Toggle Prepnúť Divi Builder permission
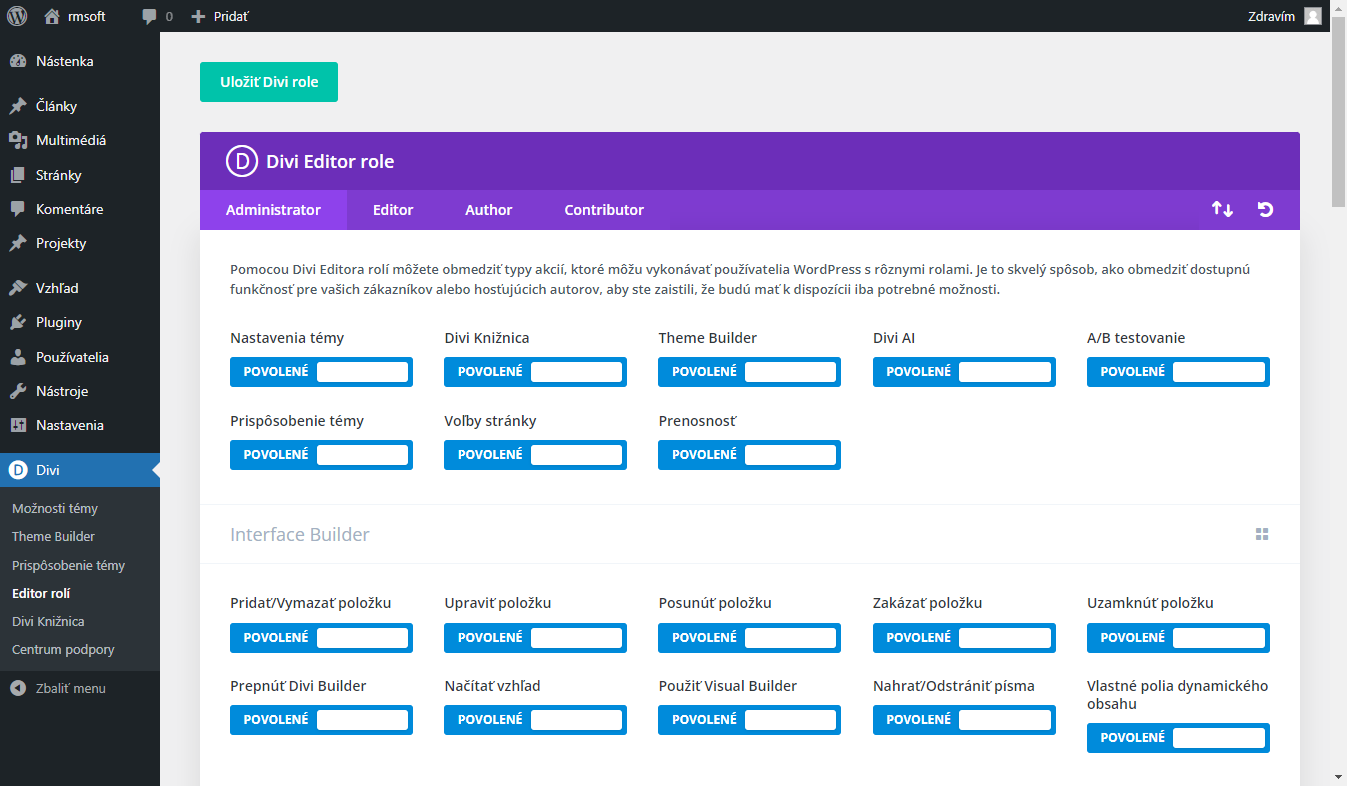 321,720
